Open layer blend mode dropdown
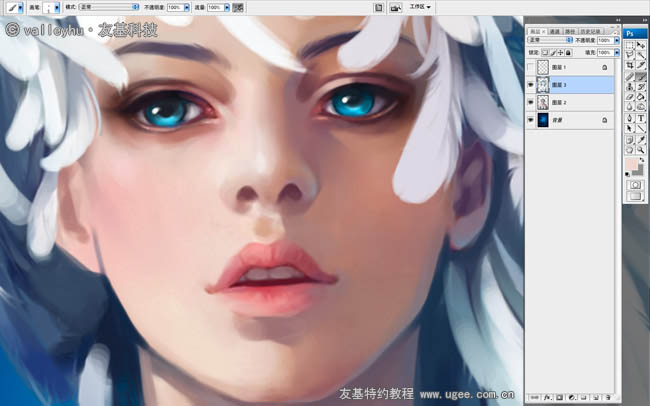The width and height of the screenshot is (650, 406). coord(549,40)
